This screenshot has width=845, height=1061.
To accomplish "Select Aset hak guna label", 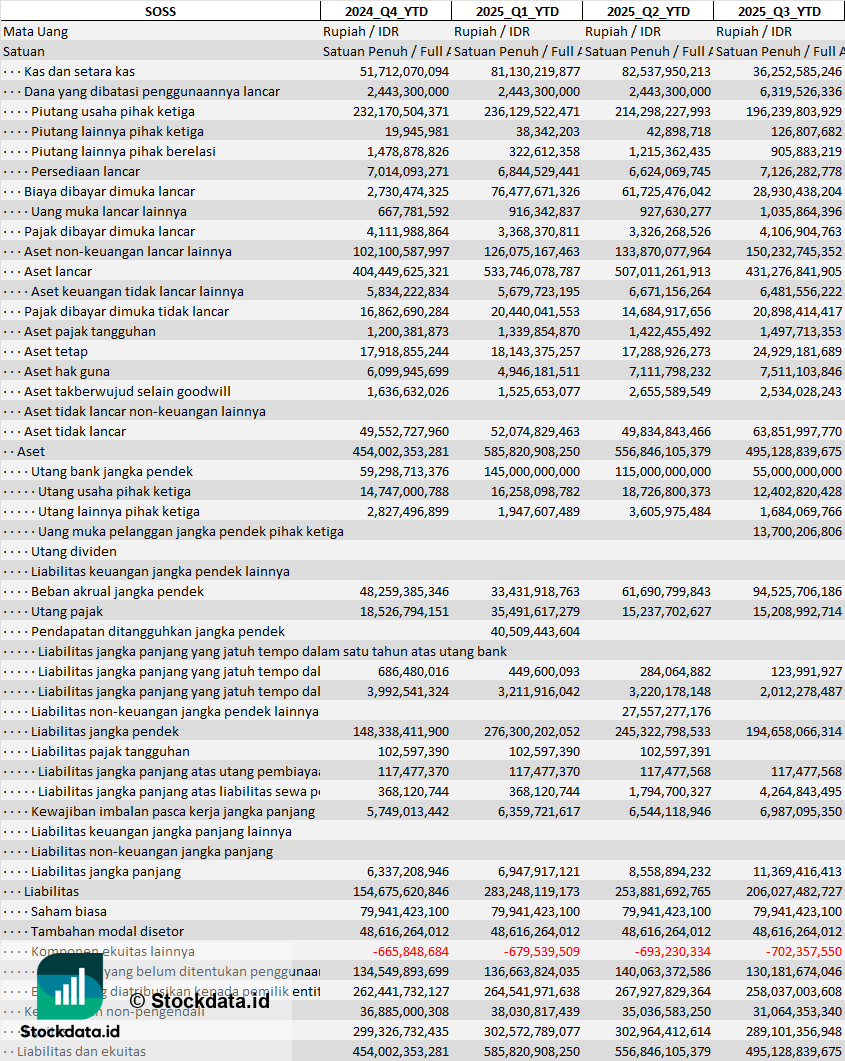I will 67,371.
